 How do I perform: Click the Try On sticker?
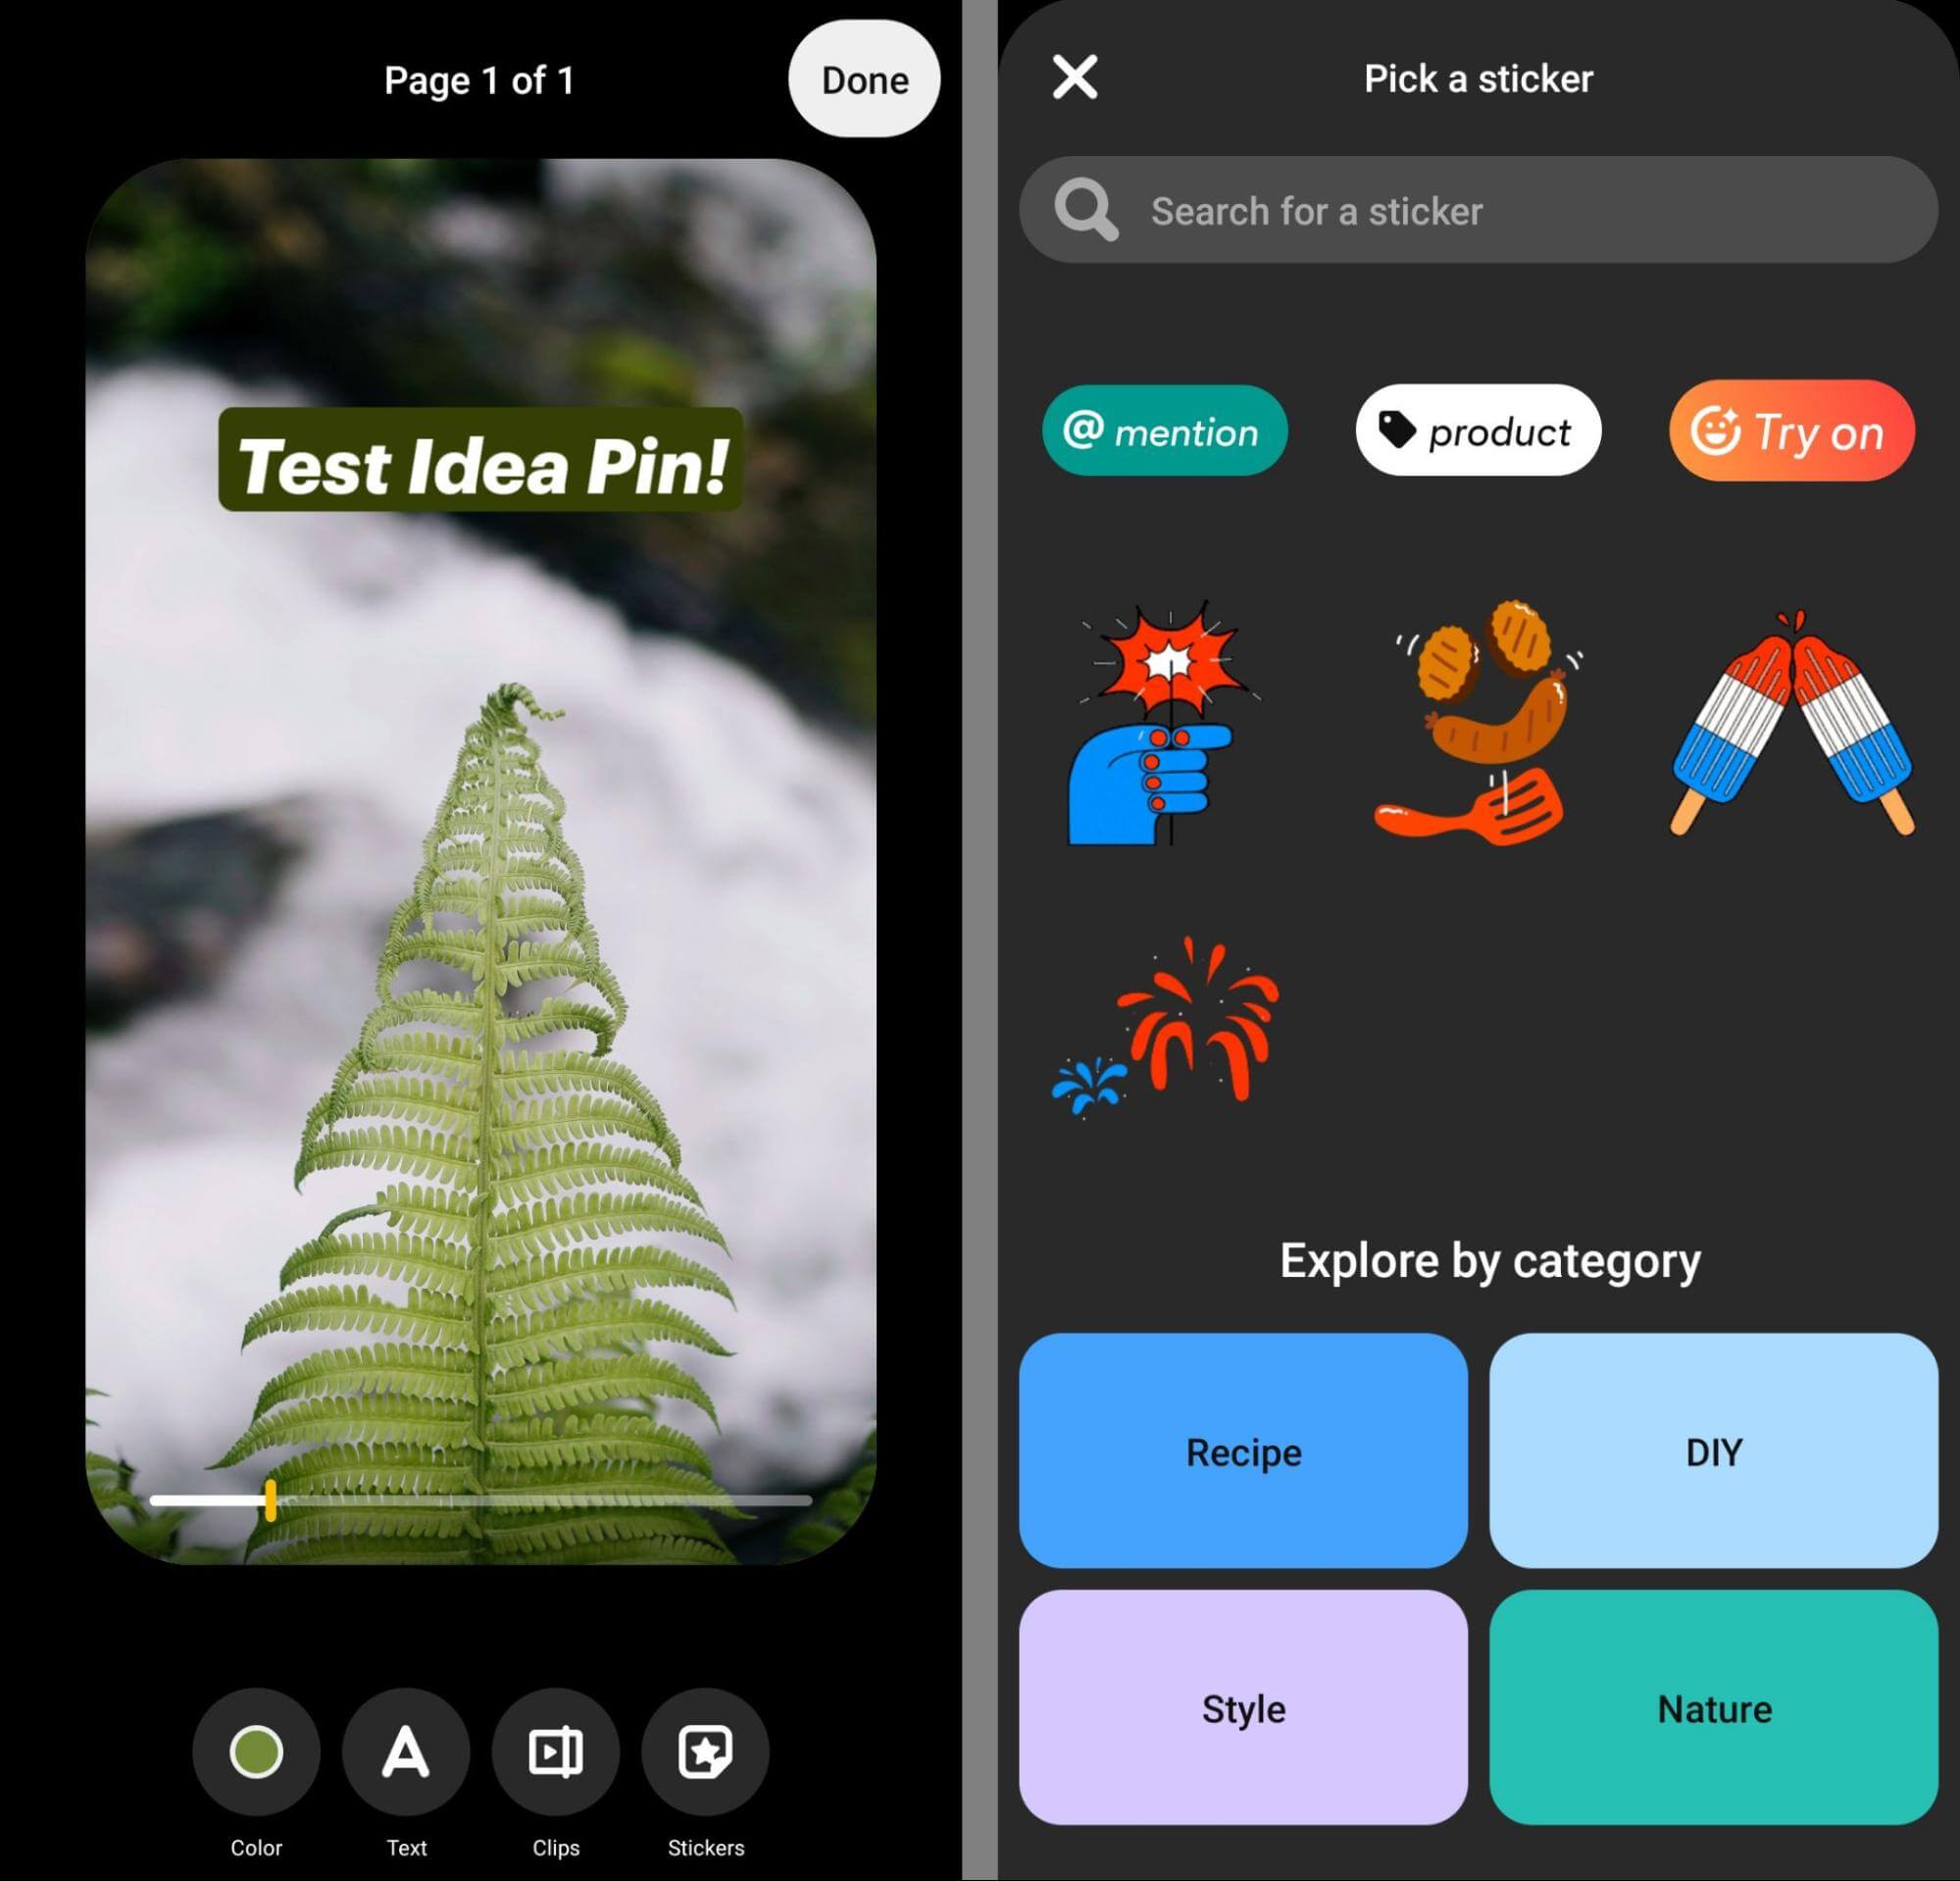tap(1786, 433)
